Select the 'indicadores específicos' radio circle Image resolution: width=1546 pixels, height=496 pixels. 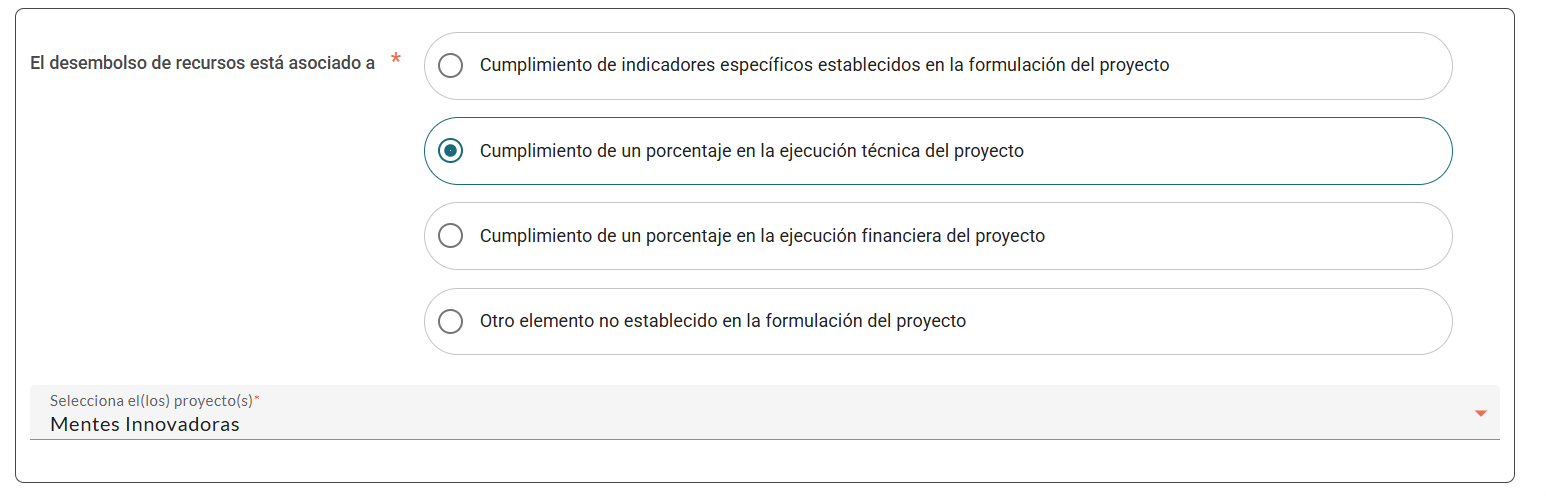[x=451, y=65]
